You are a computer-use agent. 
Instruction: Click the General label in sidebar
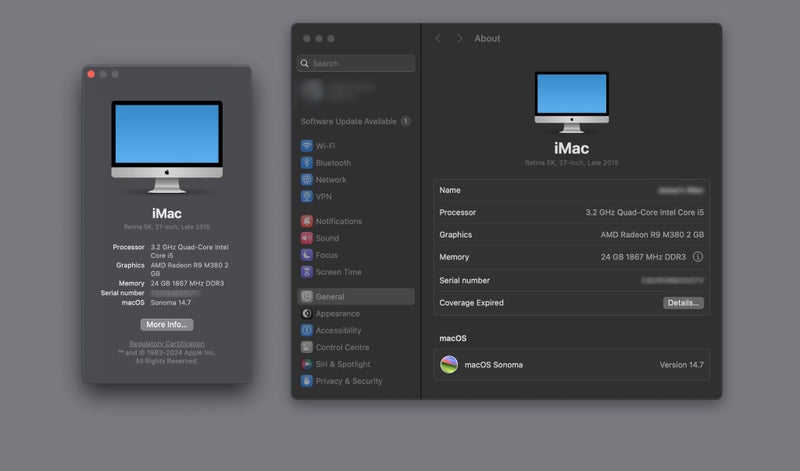click(x=330, y=296)
